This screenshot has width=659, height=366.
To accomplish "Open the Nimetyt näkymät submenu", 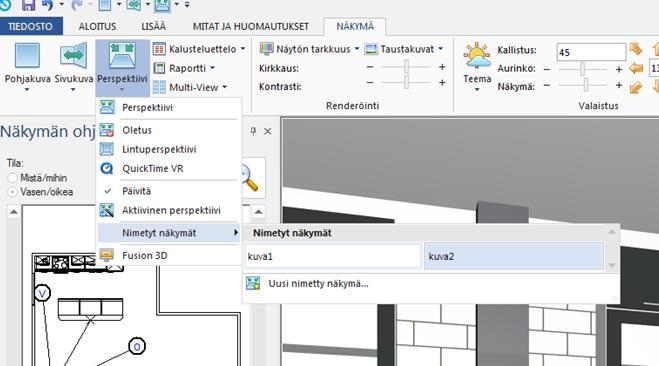I will pyautogui.click(x=168, y=233).
